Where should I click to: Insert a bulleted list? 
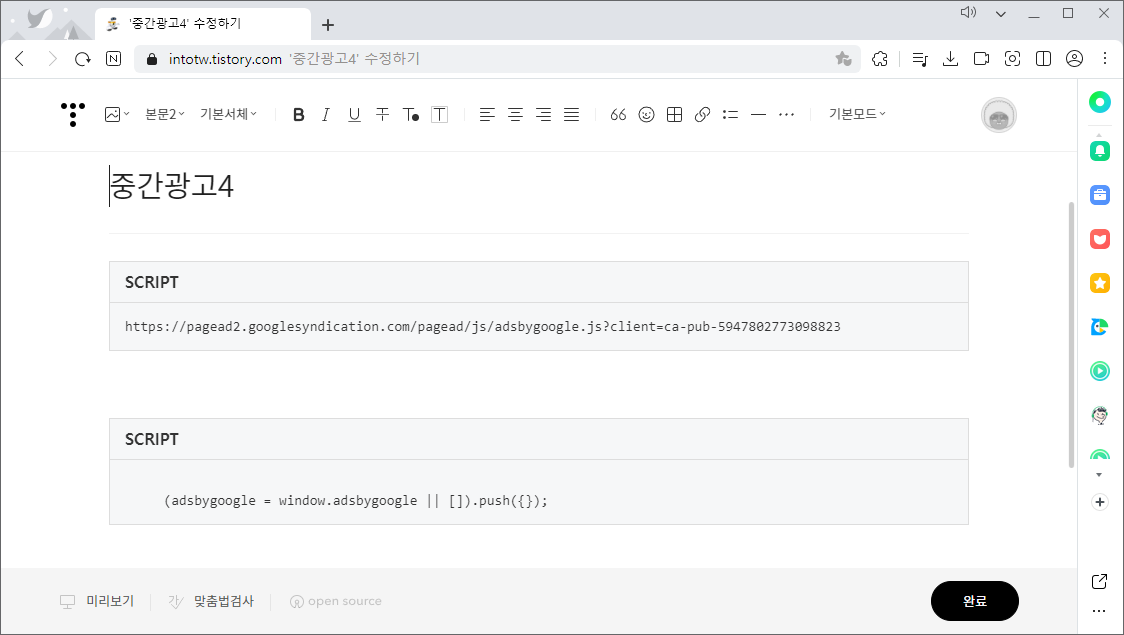730,115
